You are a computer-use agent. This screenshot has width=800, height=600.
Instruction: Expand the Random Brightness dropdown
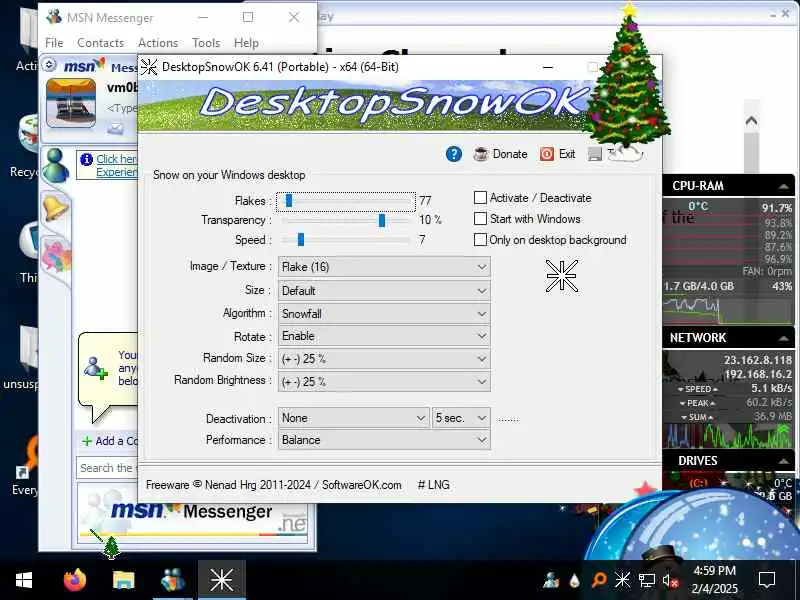(384, 382)
